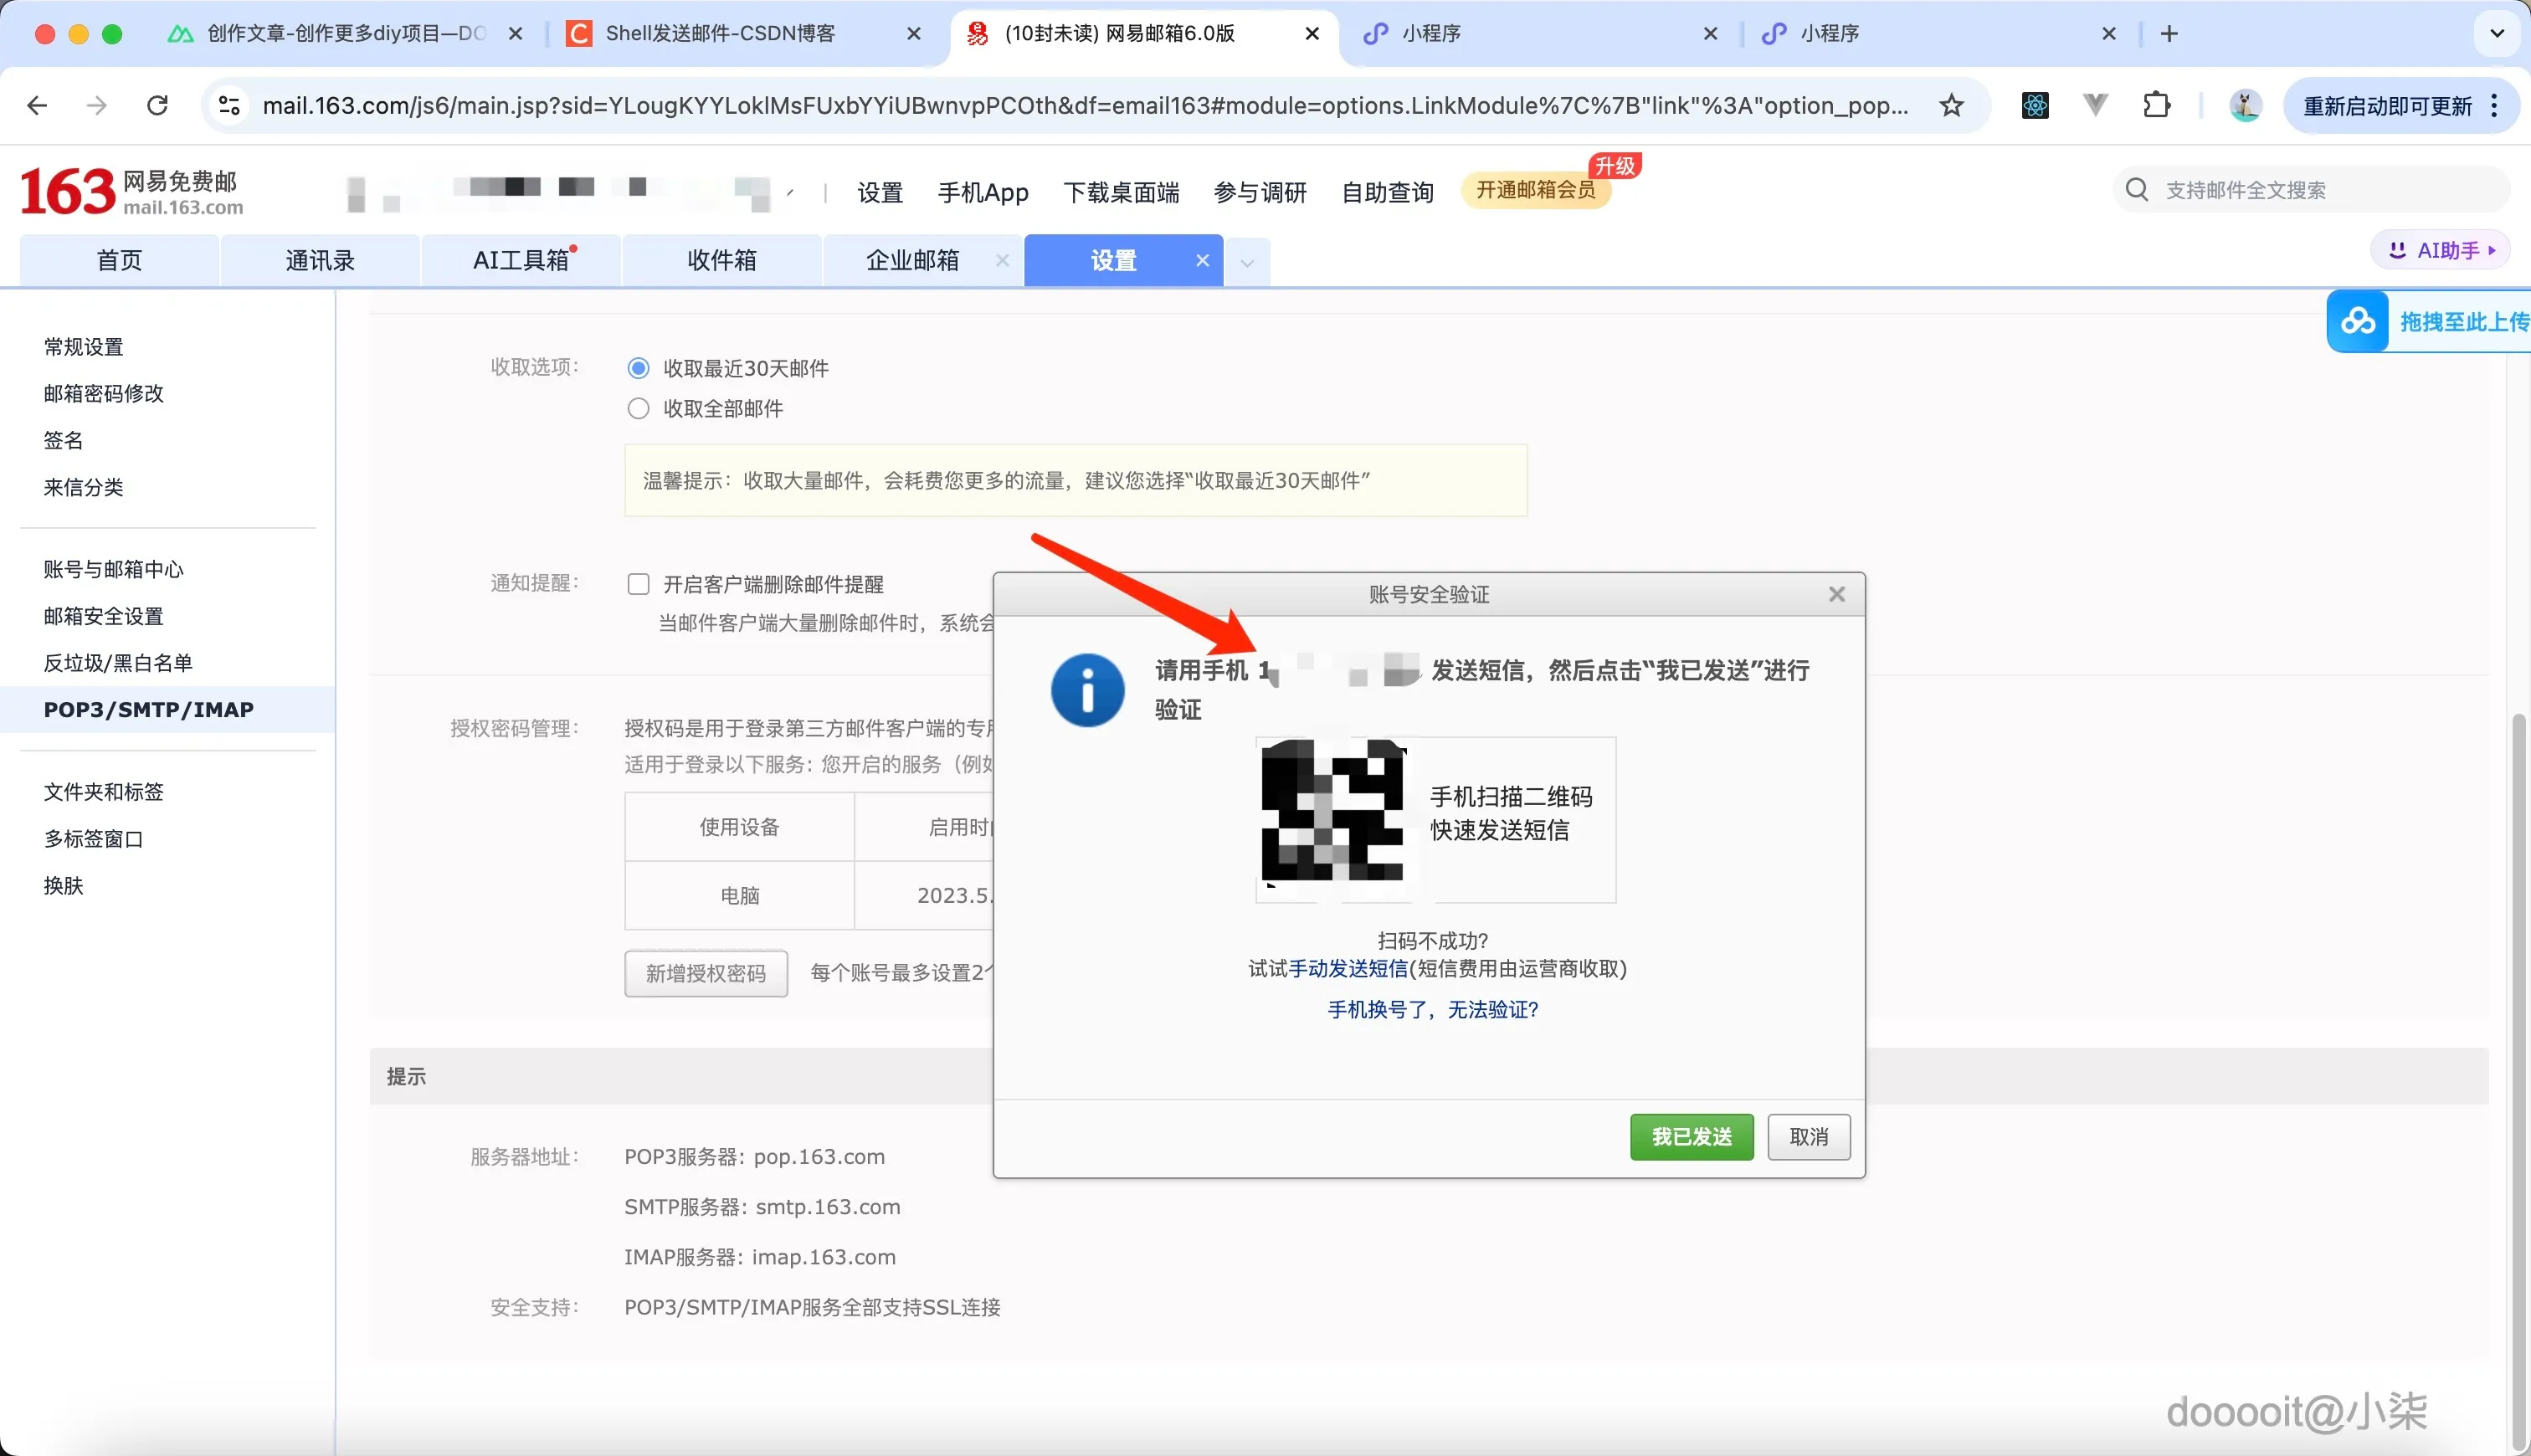The image size is (2531, 1456).
Task: Bookmark the page via the star icon
Action: [1949, 105]
